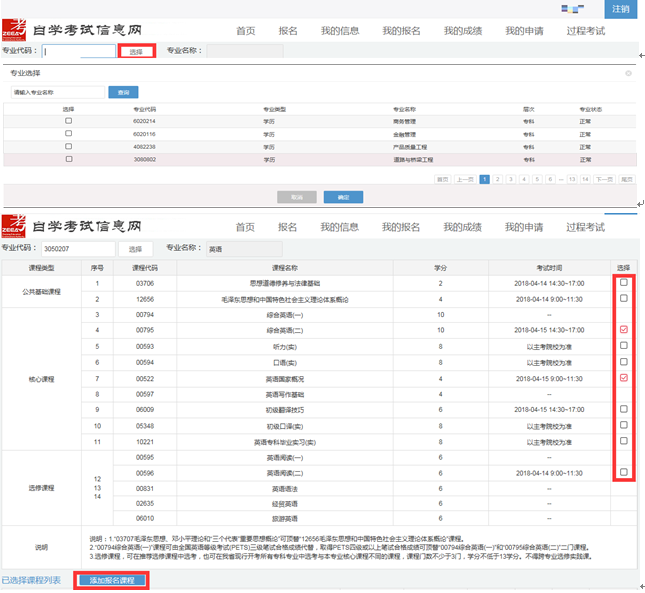Click course code 00831 in the table
The height and width of the screenshot is (593, 645).
coord(145,489)
